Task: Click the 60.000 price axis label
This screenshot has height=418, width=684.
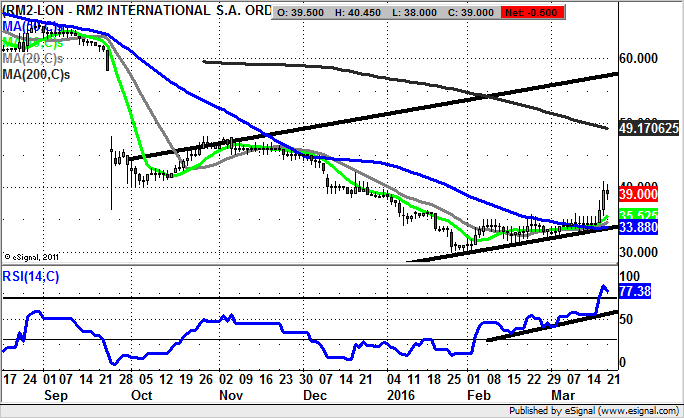Action: [639, 59]
